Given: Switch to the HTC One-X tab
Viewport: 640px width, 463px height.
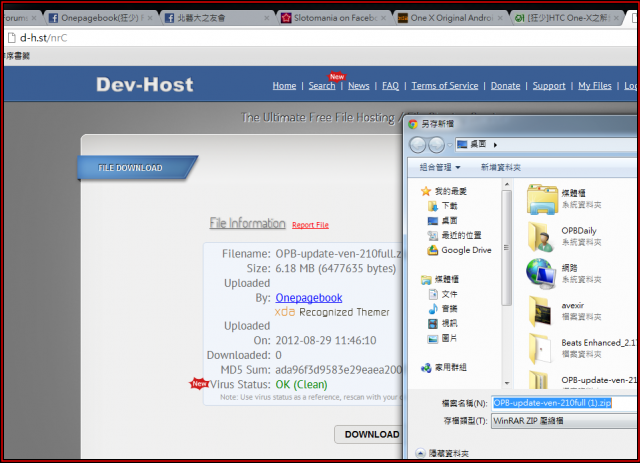Looking at the screenshot, I should point(567,18).
